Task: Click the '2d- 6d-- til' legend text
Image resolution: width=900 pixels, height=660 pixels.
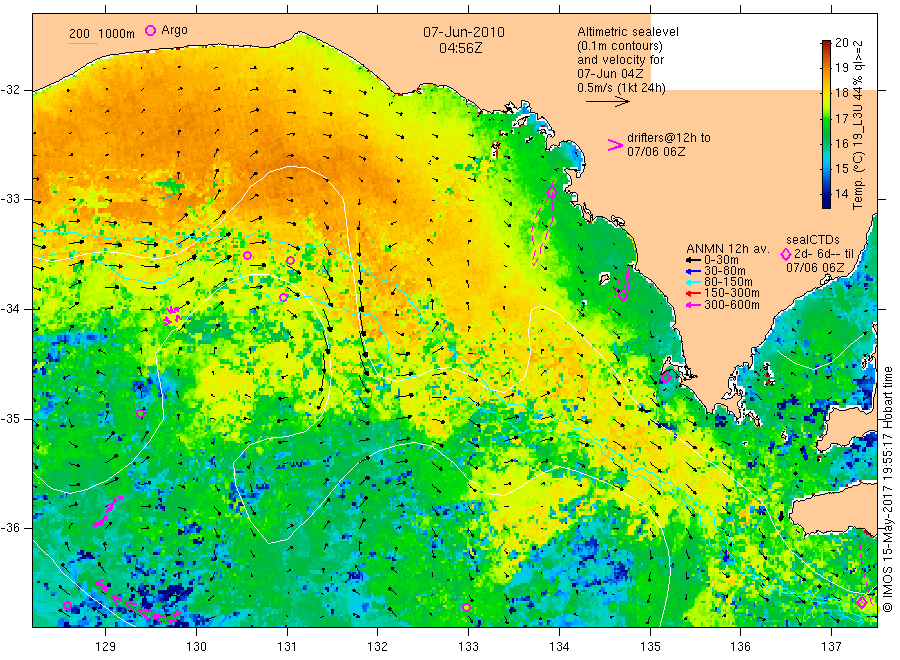Action: point(824,254)
